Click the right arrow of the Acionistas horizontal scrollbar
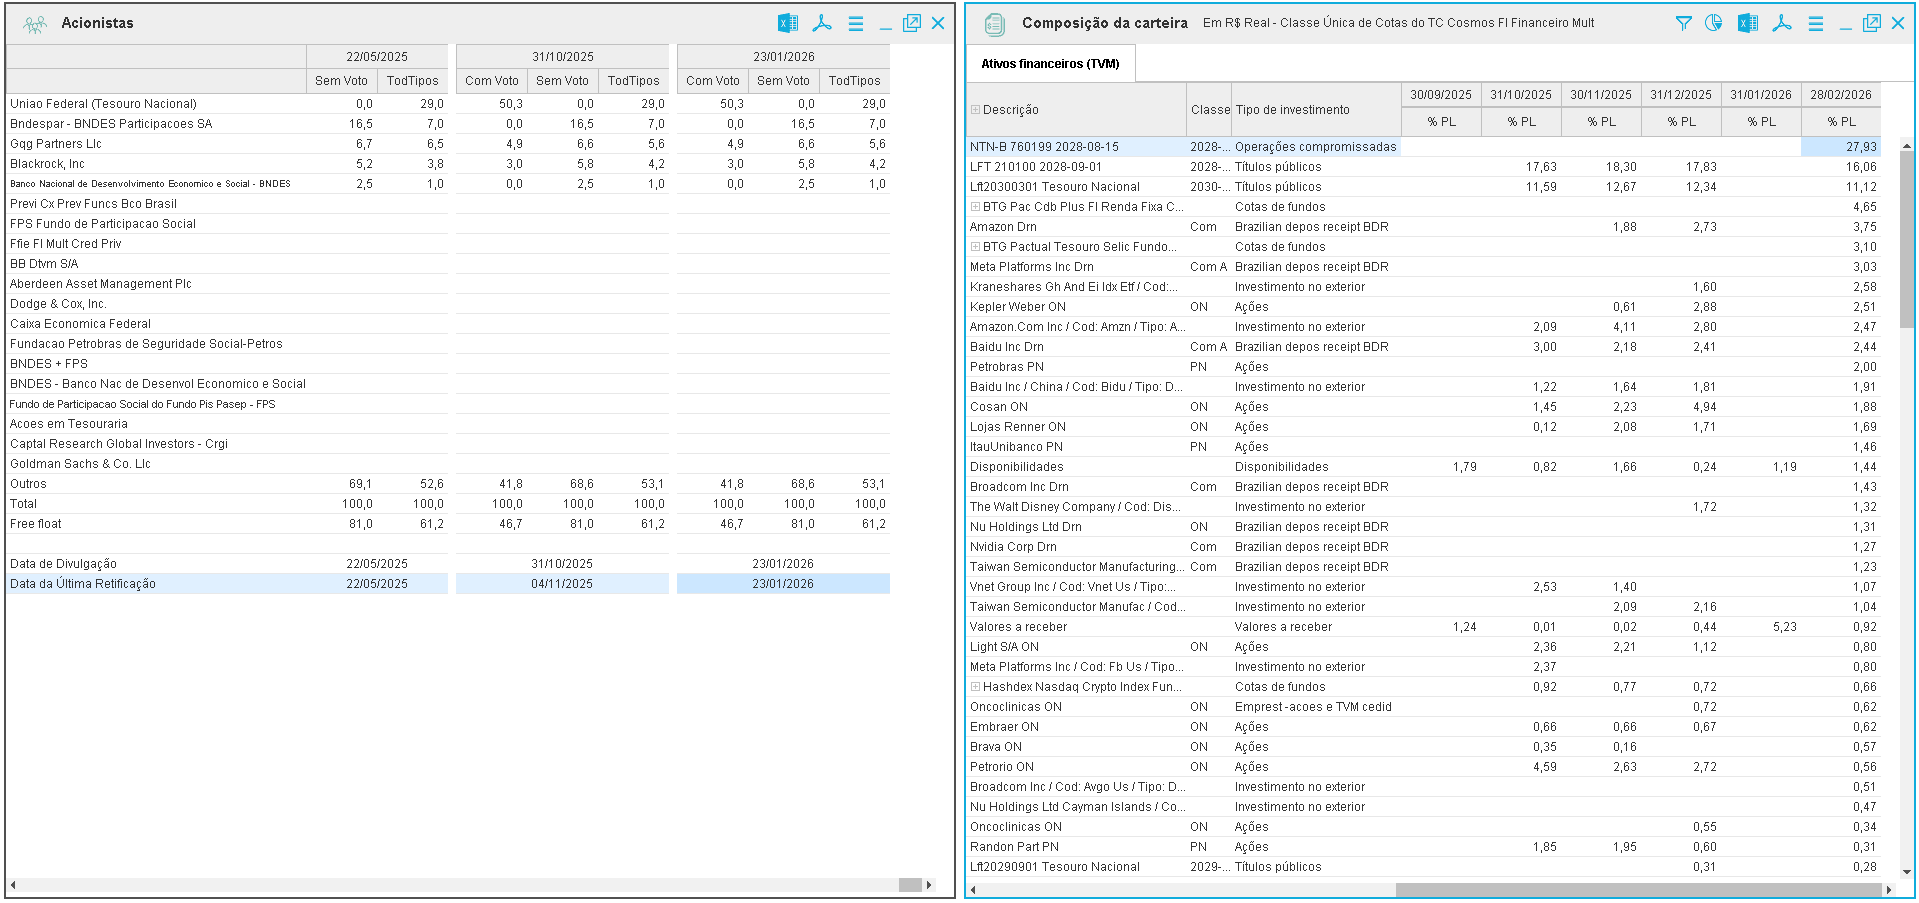 coord(929,885)
